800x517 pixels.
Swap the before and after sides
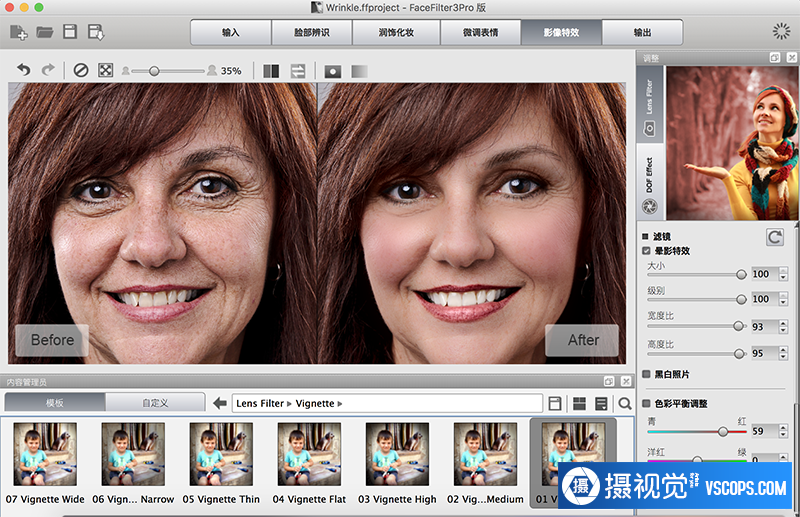[x=298, y=71]
